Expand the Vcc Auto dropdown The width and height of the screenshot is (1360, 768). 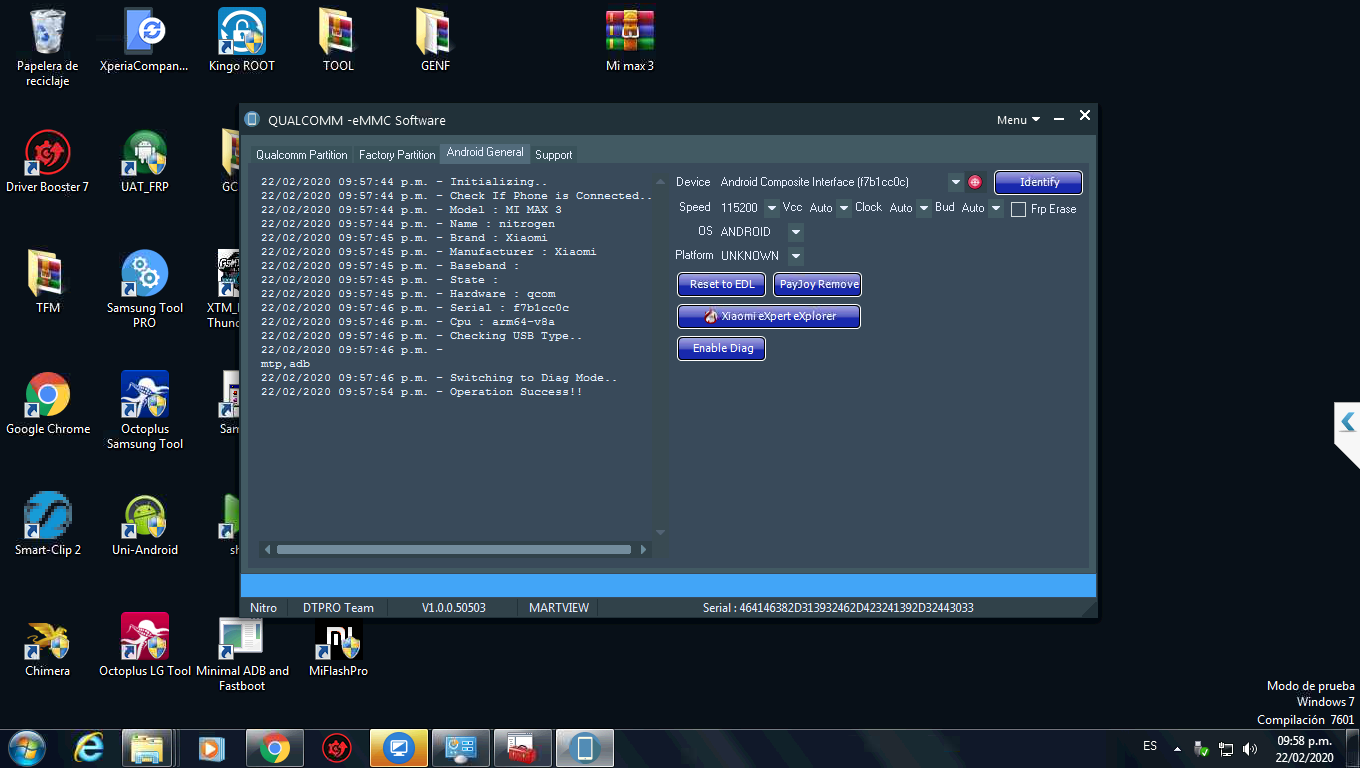(844, 208)
